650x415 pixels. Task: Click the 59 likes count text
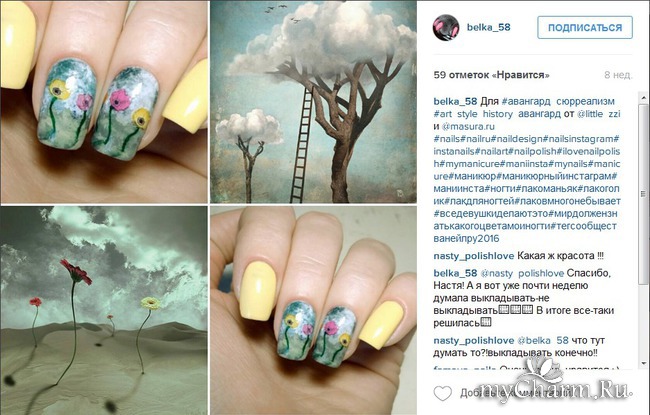coord(492,75)
